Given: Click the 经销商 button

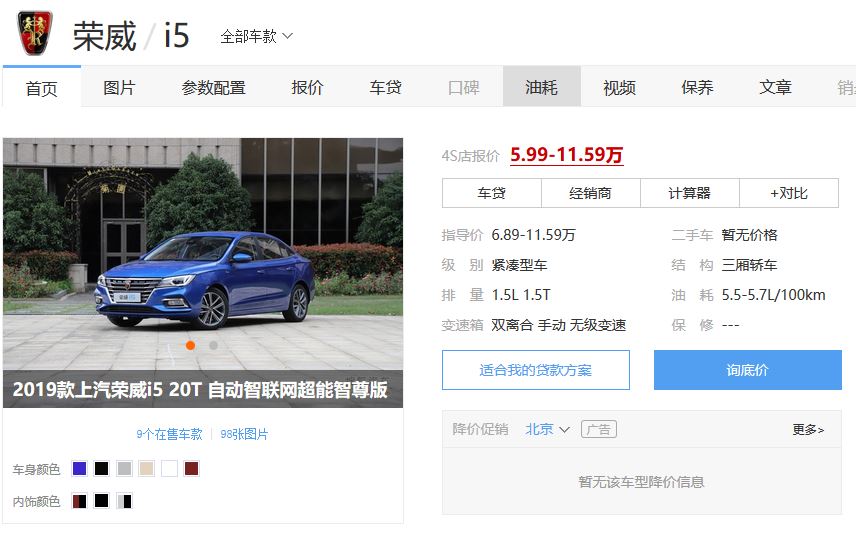Looking at the screenshot, I should coord(590,193).
